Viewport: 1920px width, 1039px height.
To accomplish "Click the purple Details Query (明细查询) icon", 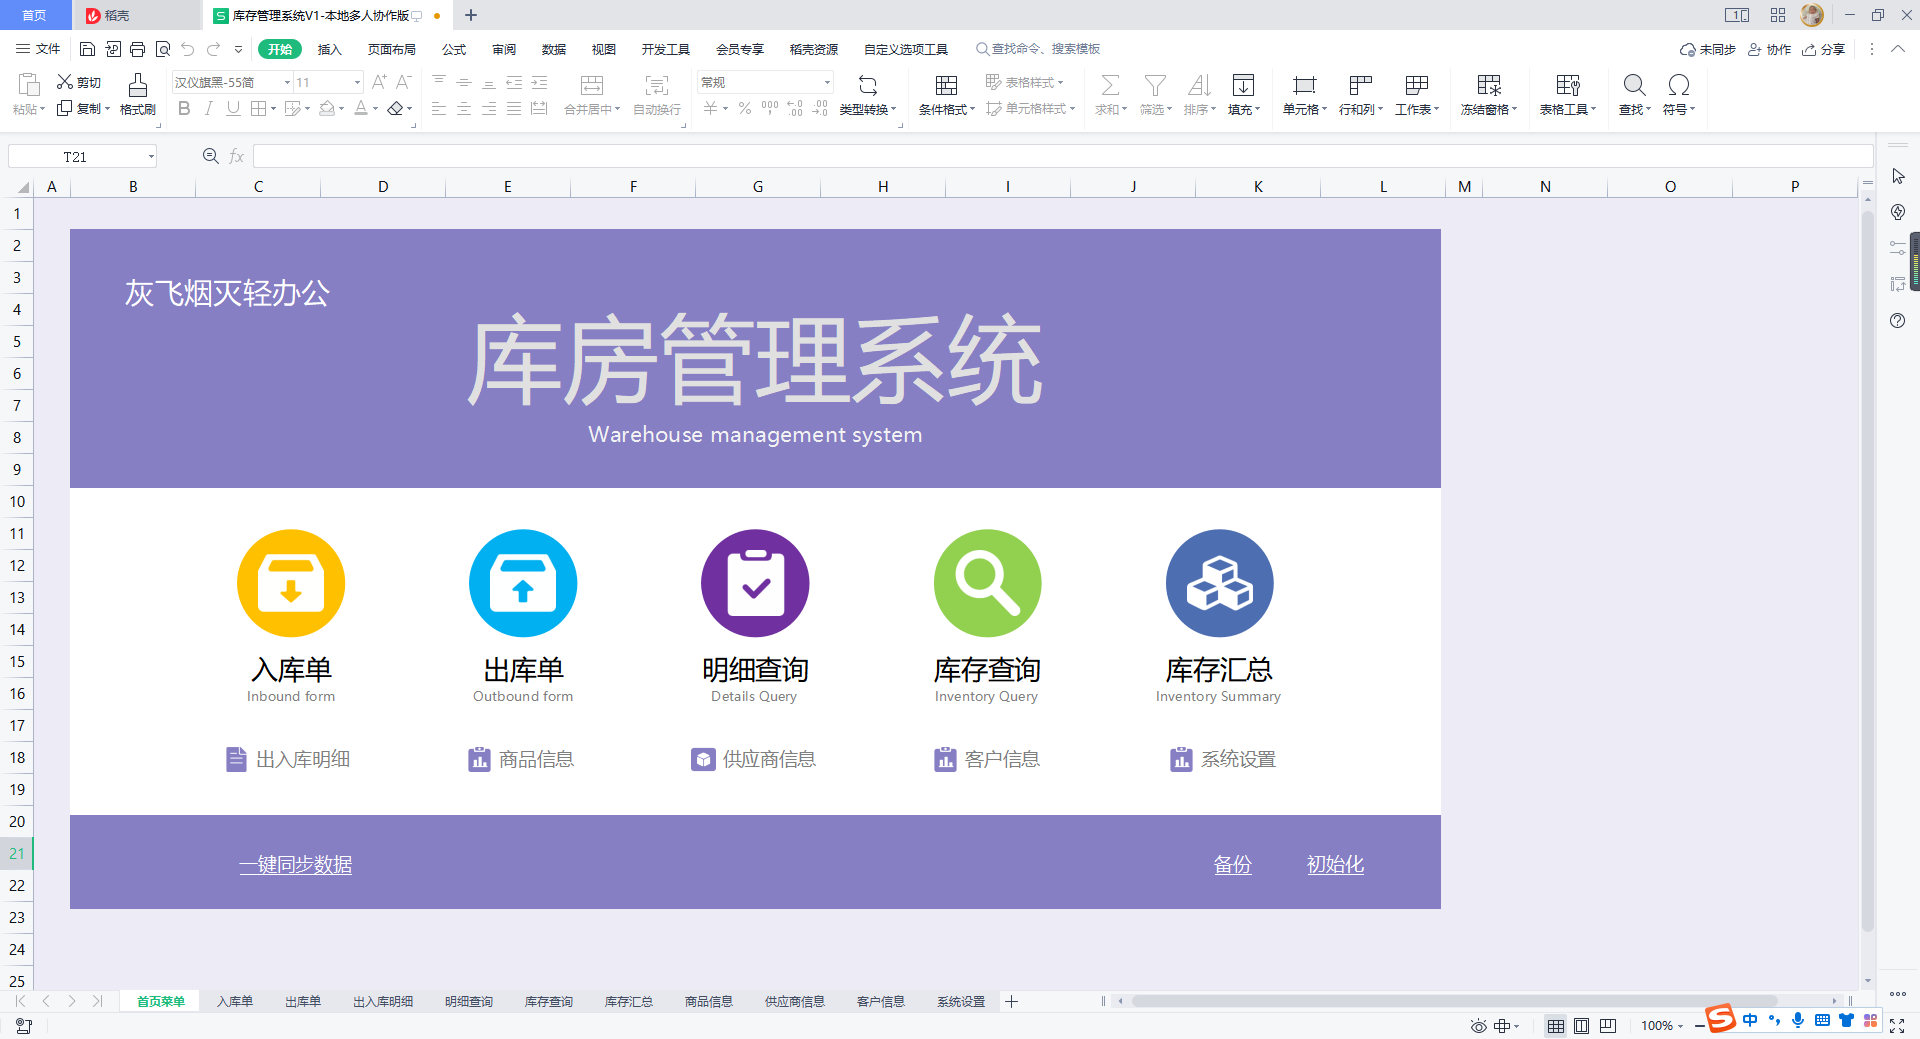I will (x=755, y=583).
